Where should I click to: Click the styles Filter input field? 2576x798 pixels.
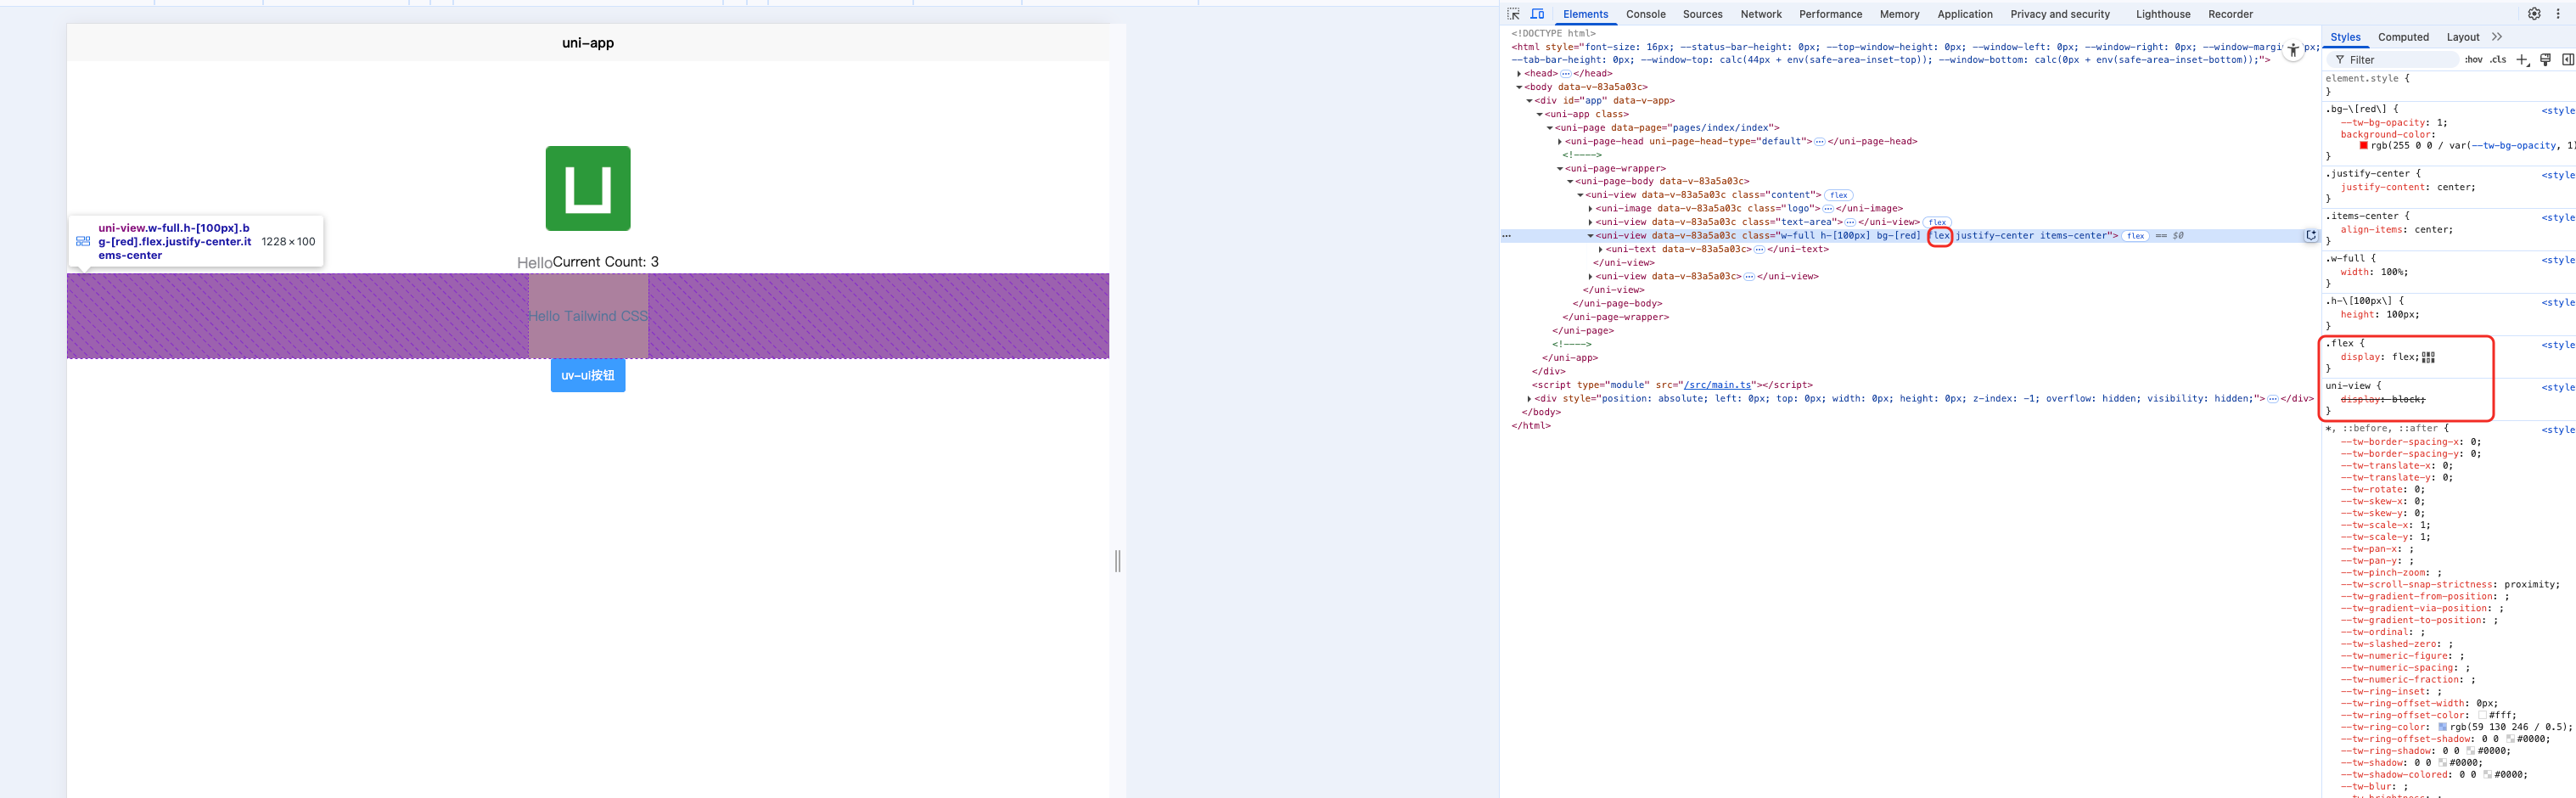pyautogui.click(x=2392, y=60)
